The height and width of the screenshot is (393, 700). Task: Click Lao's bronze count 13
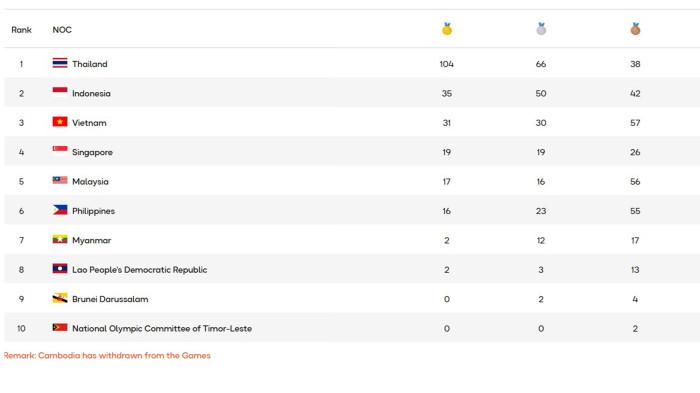(635, 270)
